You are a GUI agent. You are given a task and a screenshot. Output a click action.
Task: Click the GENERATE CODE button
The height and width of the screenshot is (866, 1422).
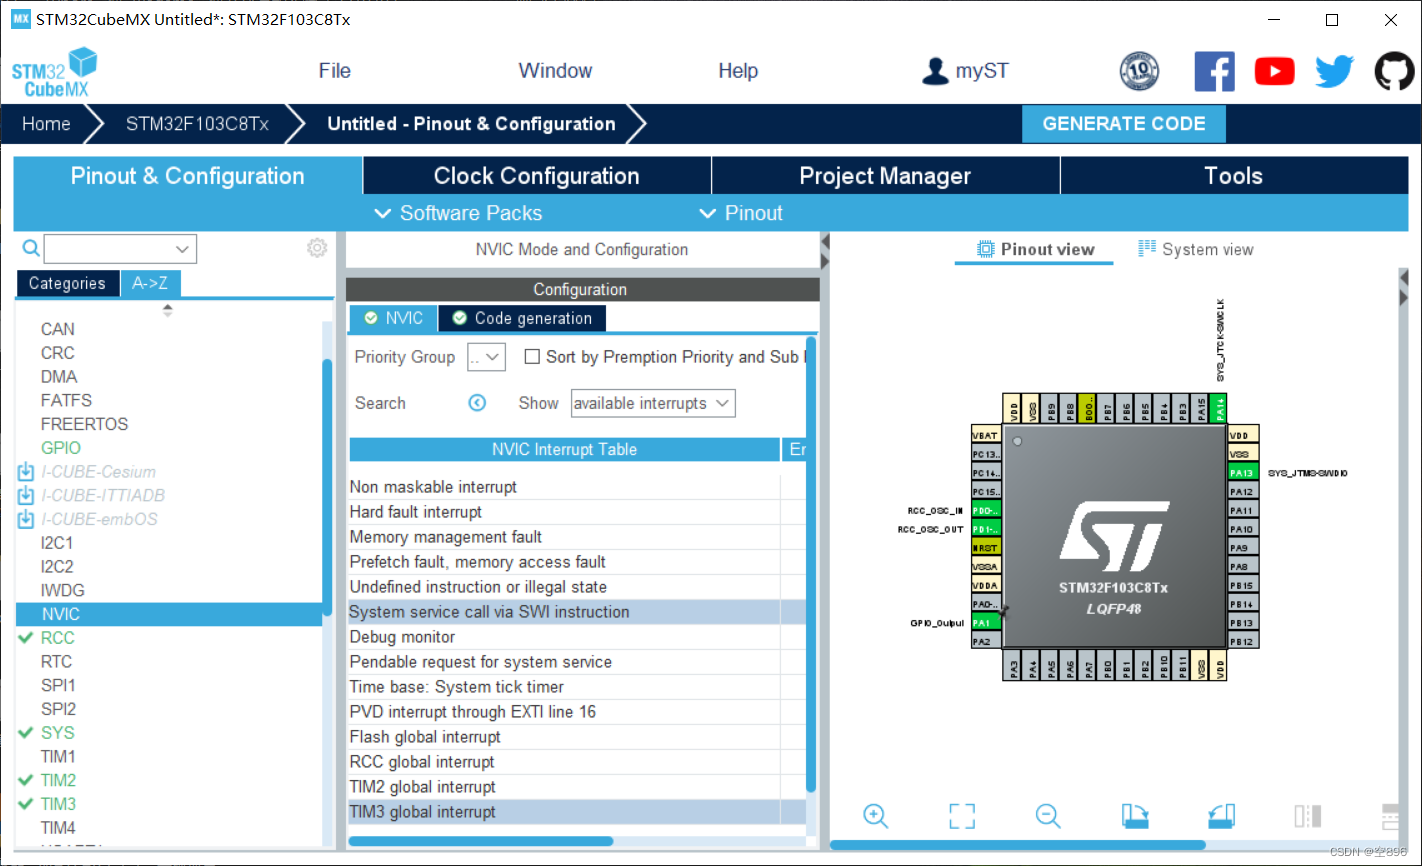click(x=1124, y=124)
